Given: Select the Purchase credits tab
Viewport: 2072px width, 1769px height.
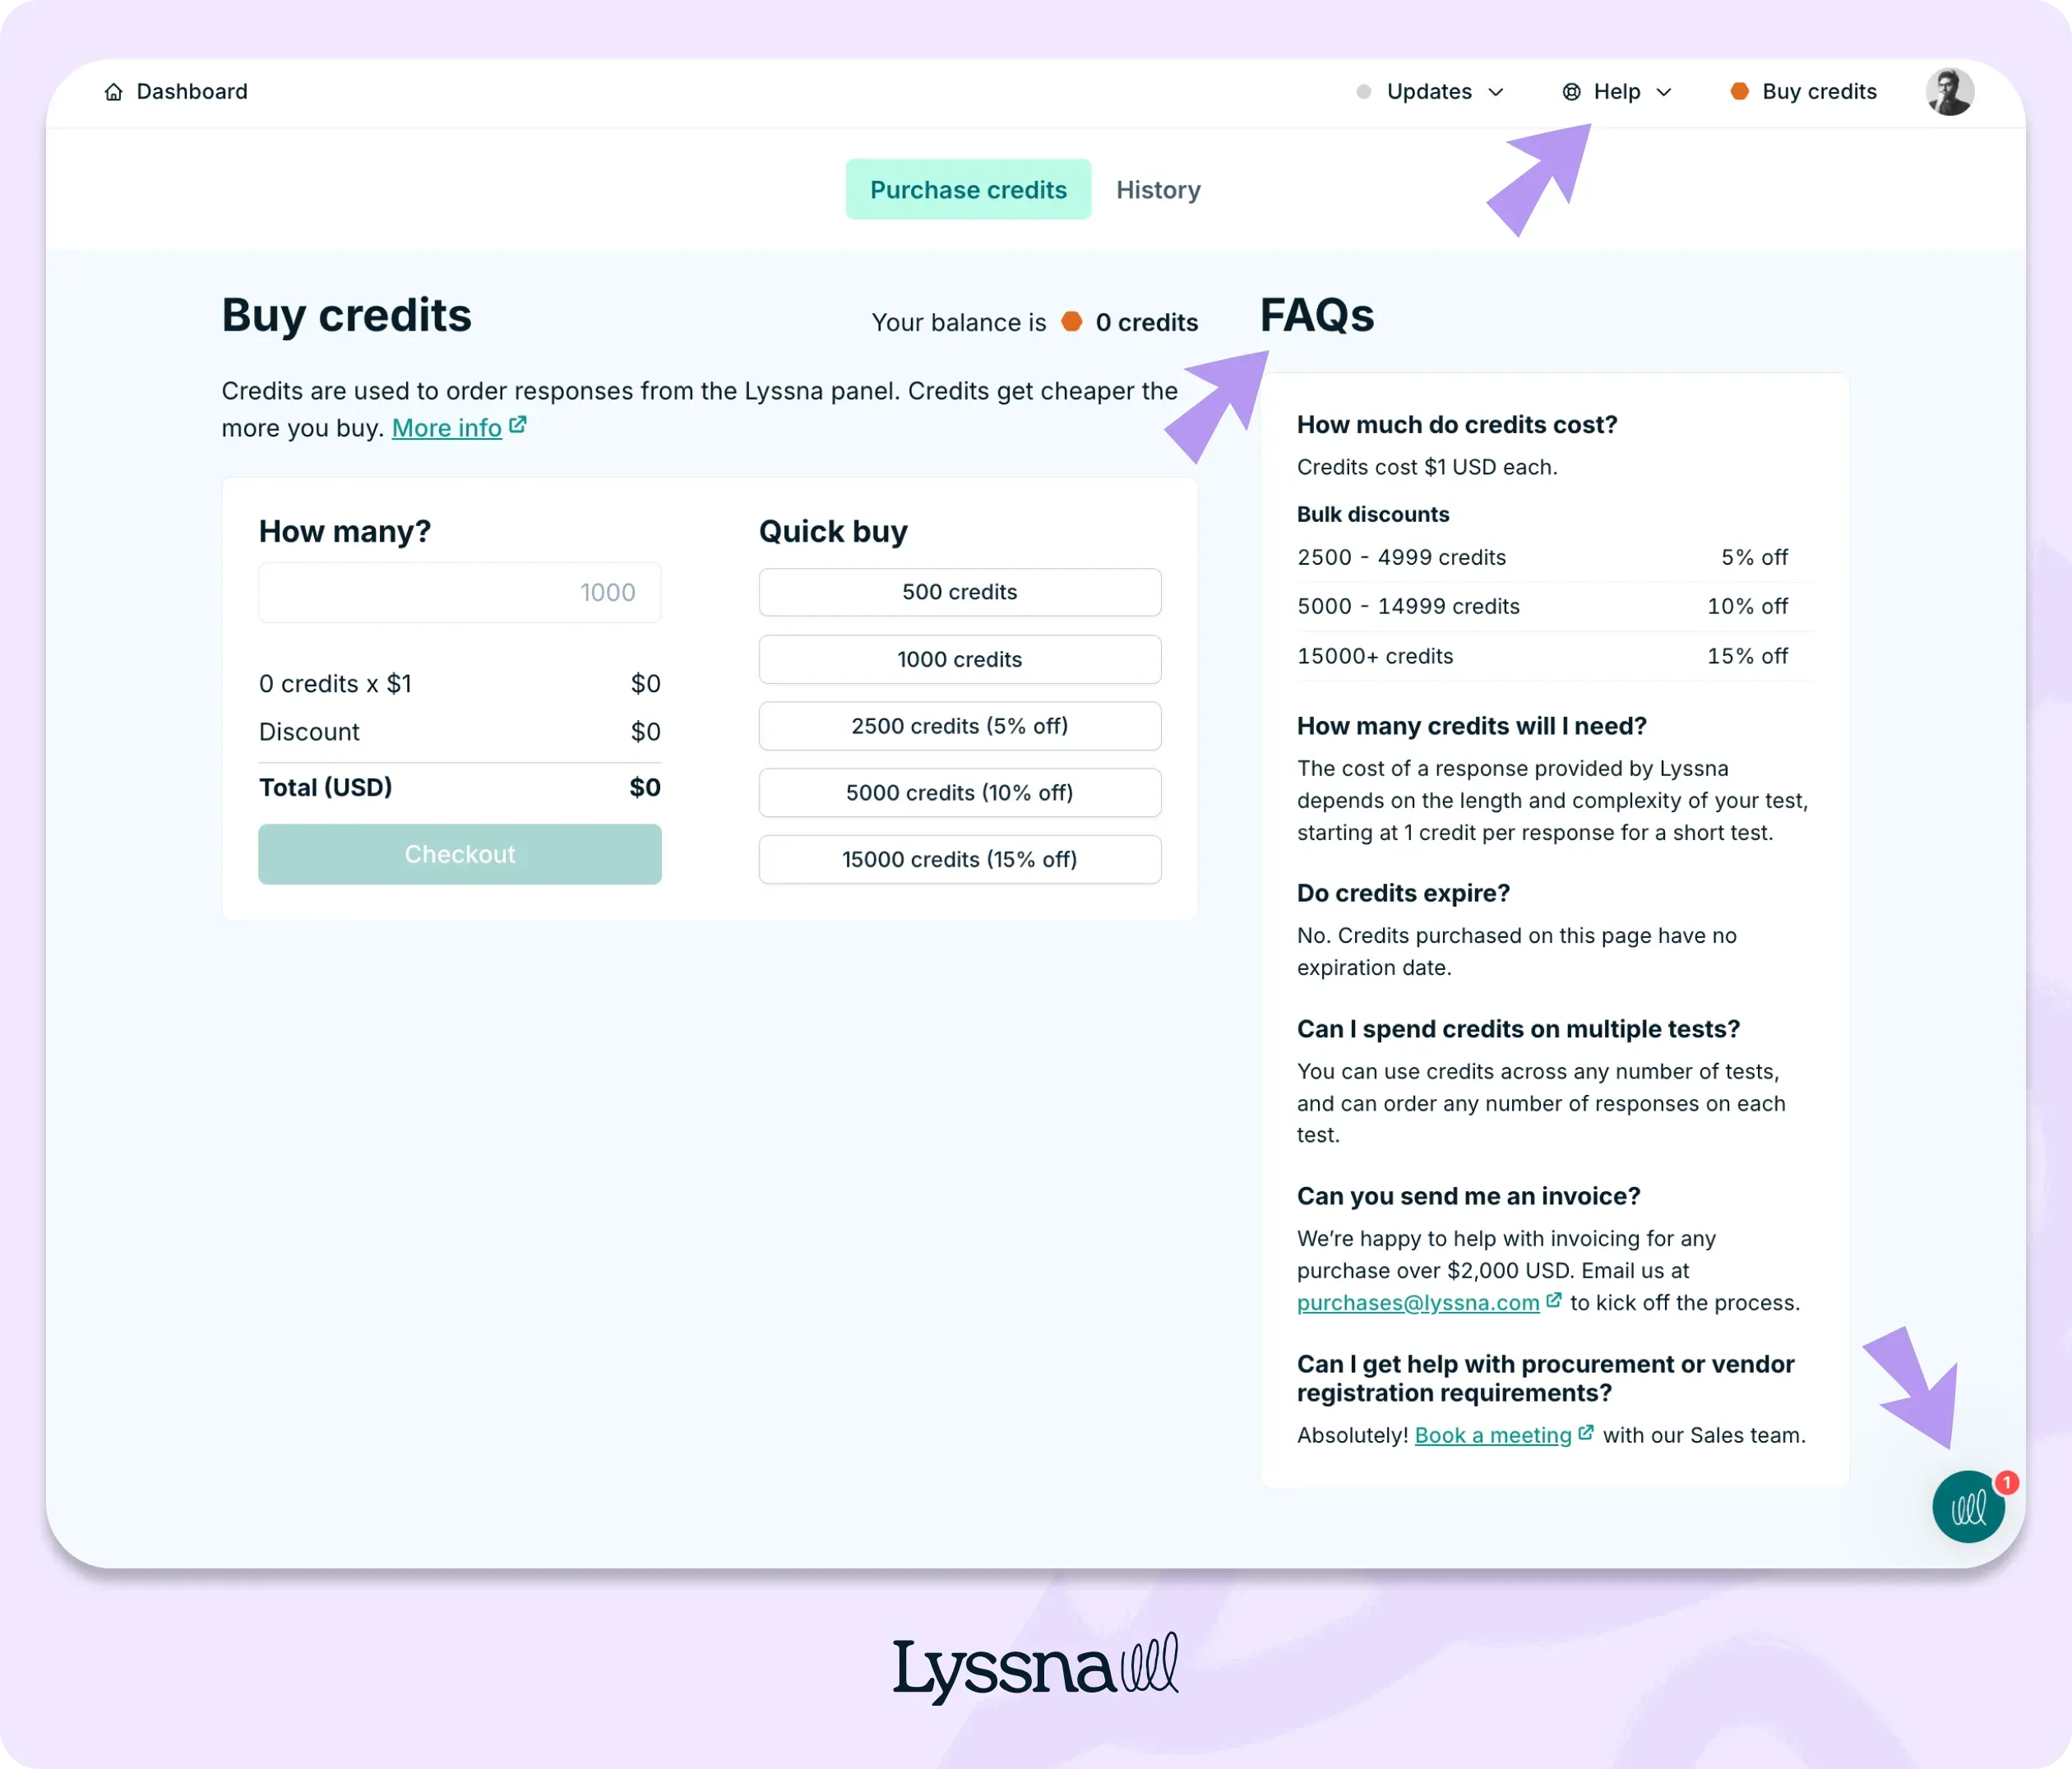Looking at the screenshot, I should (x=968, y=190).
